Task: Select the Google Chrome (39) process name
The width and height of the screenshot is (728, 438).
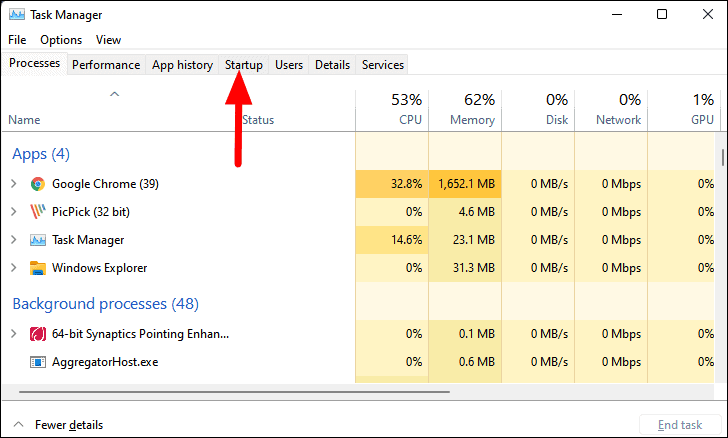Action: 105,184
